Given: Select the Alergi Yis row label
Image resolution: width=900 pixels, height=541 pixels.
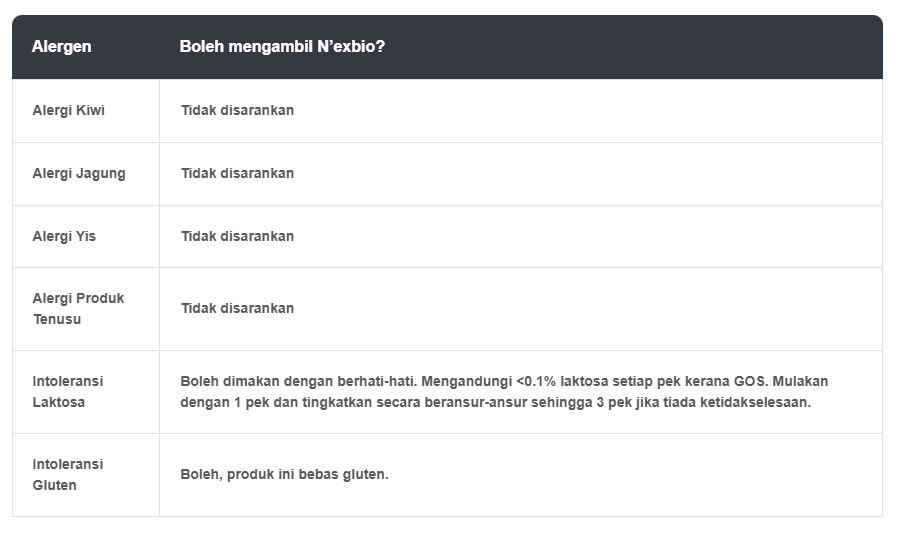Looking at the screenshot, I should tap(64, 236).
